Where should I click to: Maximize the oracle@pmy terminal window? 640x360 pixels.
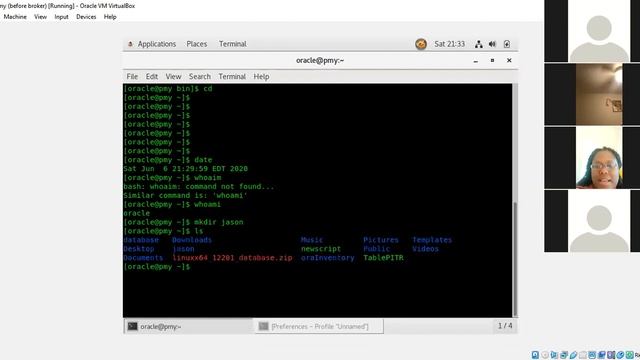click(492, 60)
